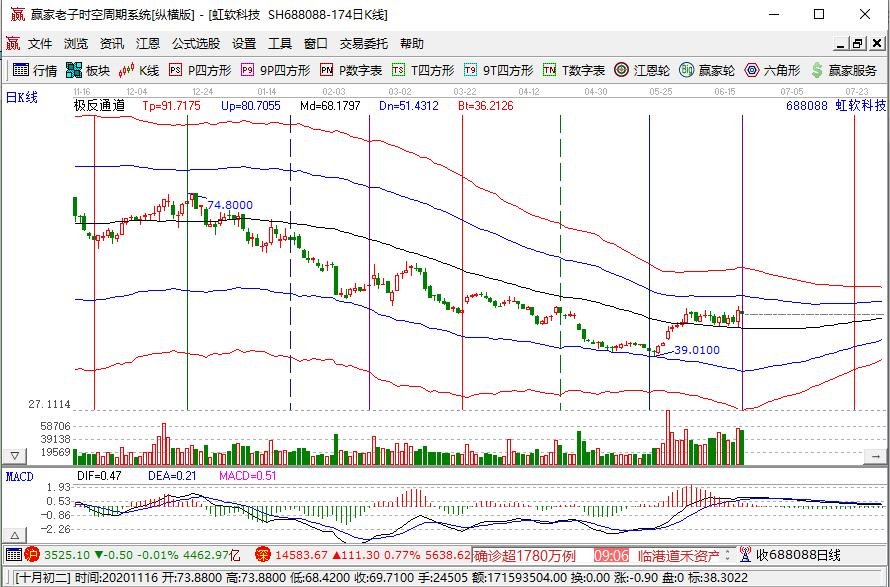Click the 14583.67 Shenzhen index reading

point(301,555)
